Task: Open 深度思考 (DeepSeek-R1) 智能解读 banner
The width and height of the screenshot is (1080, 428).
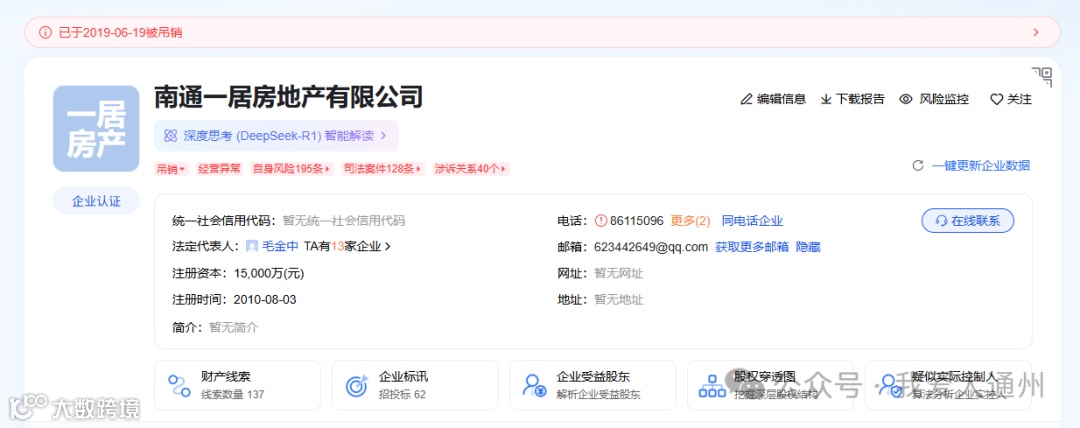Action: pos(276,136)
